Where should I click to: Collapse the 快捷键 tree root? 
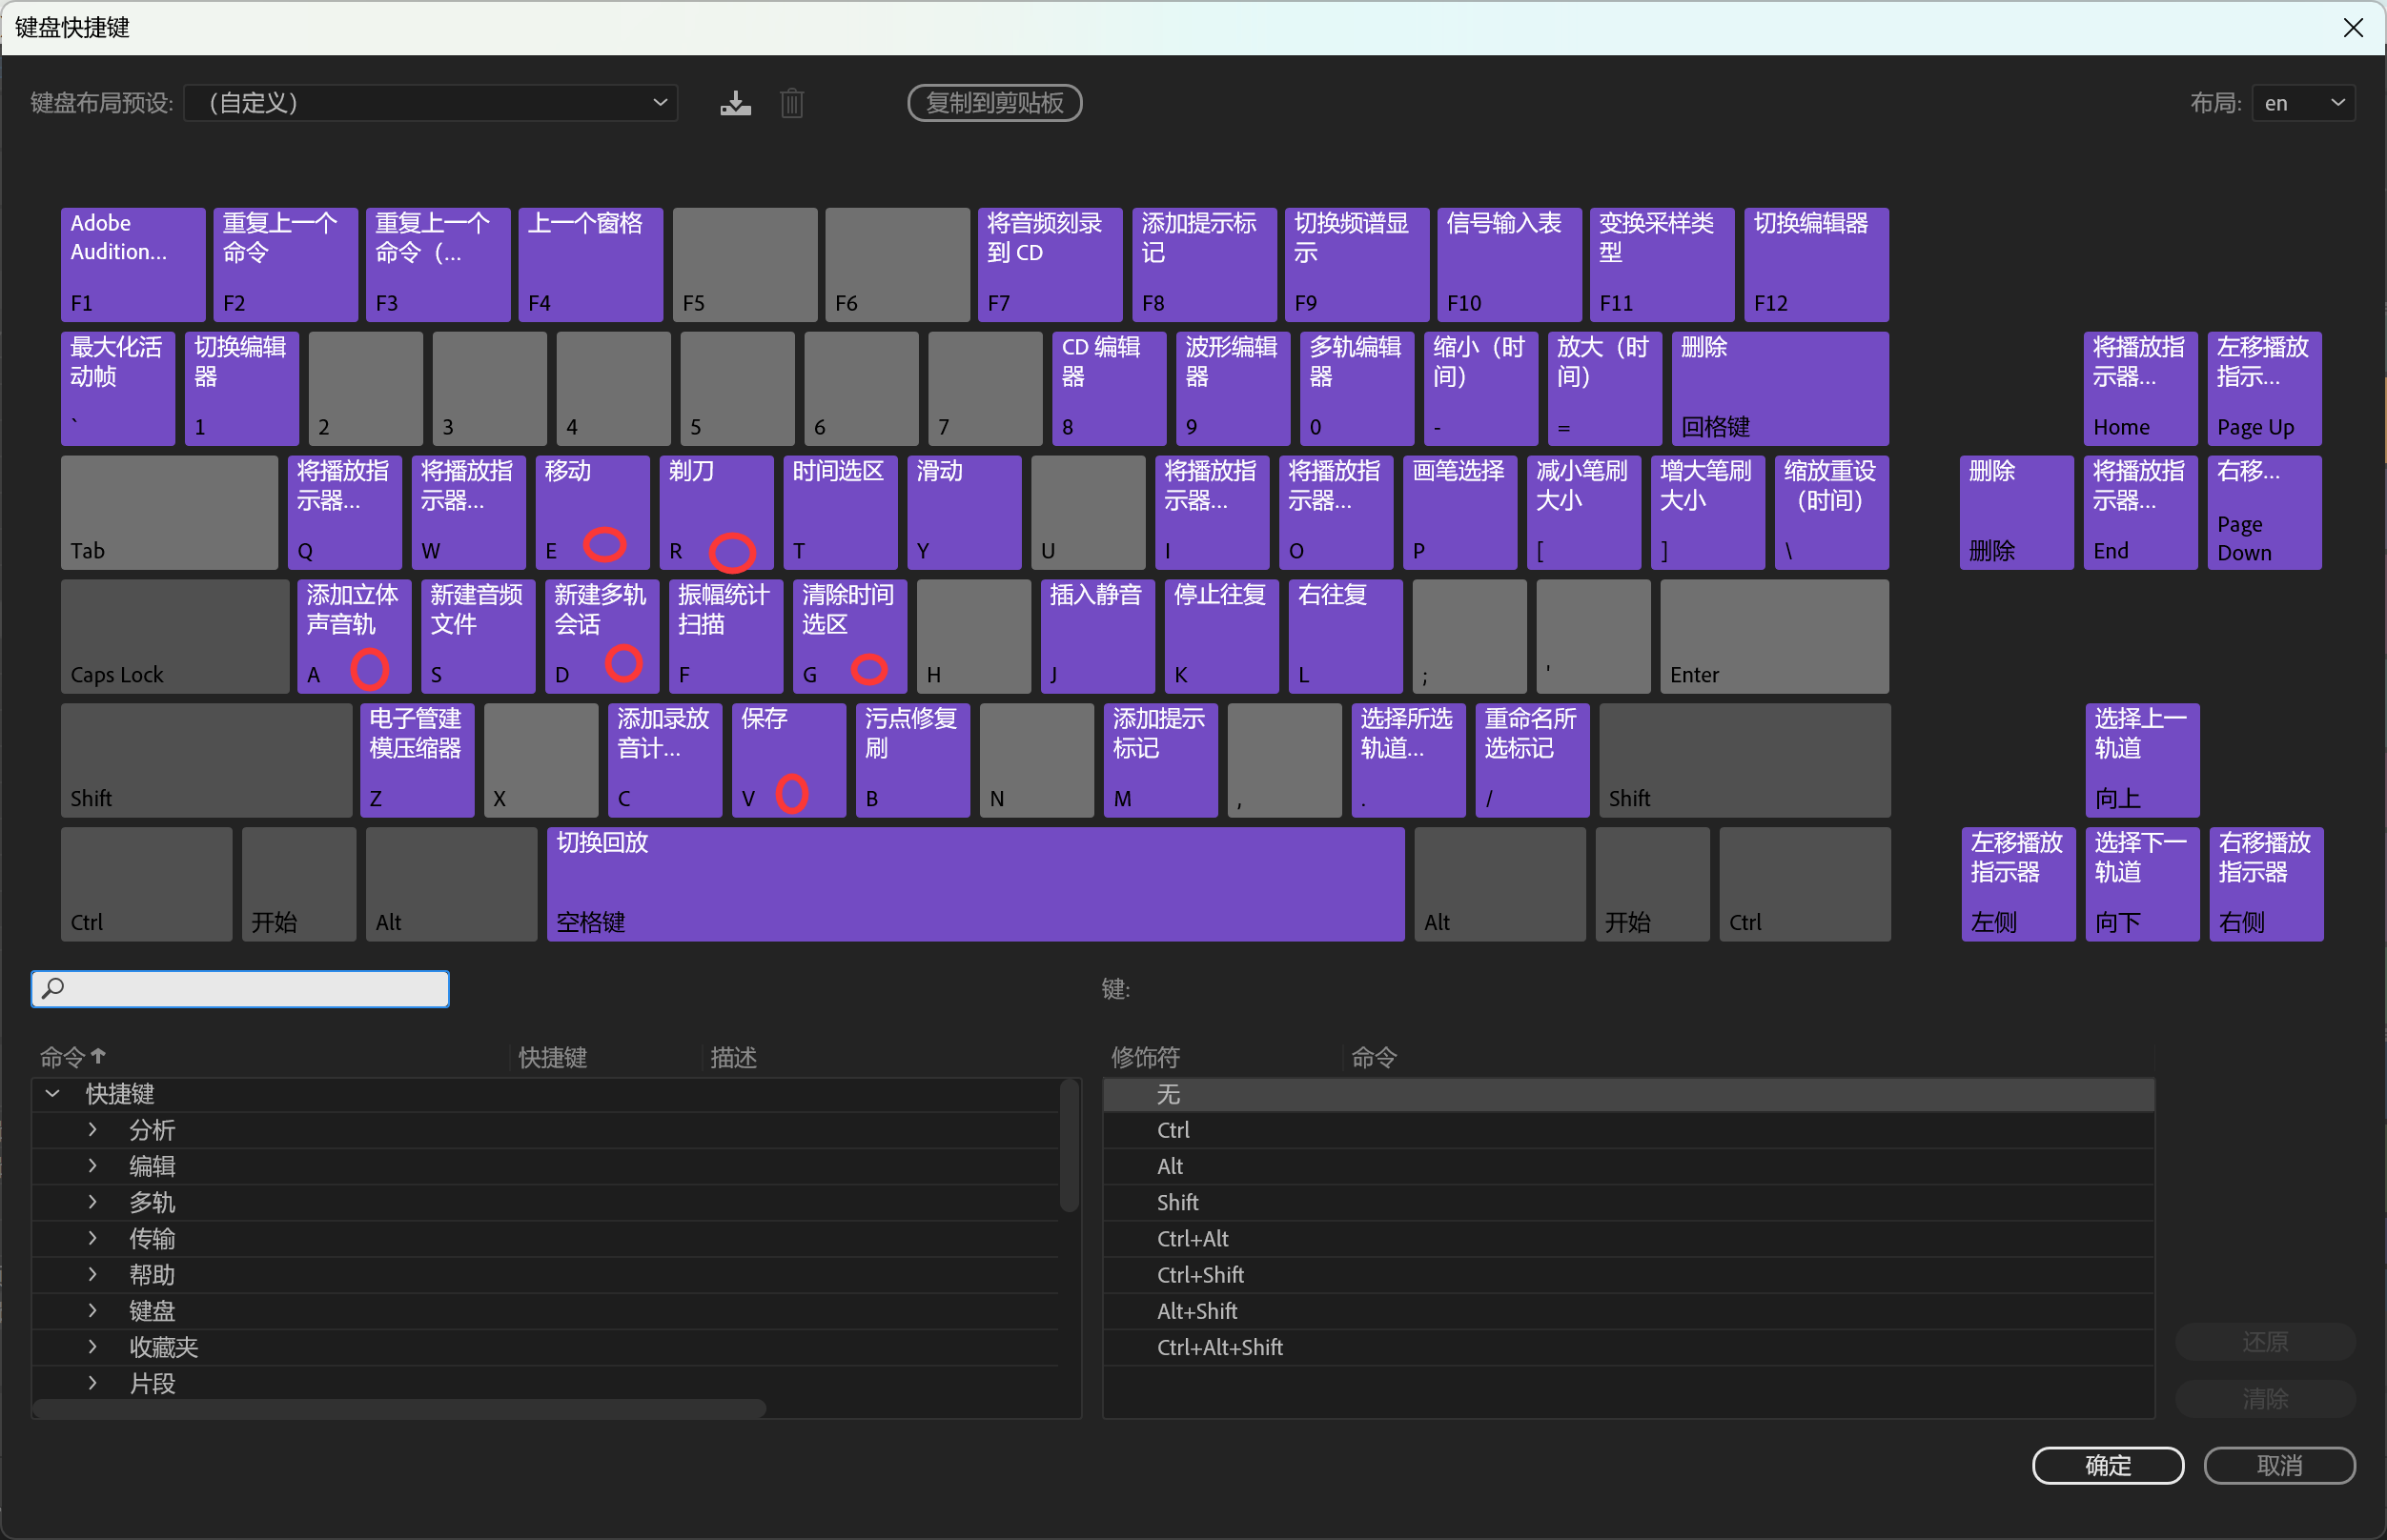click(53, 1093)
